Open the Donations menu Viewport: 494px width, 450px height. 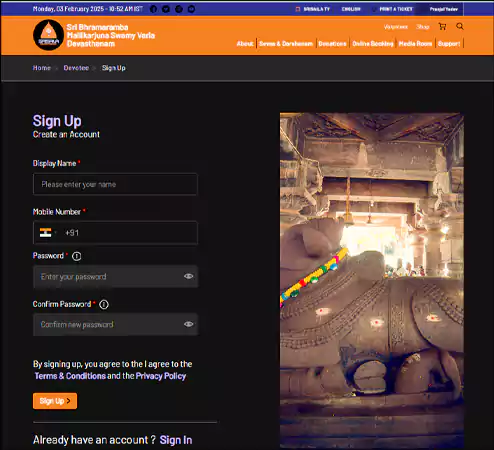pos(332,44)
